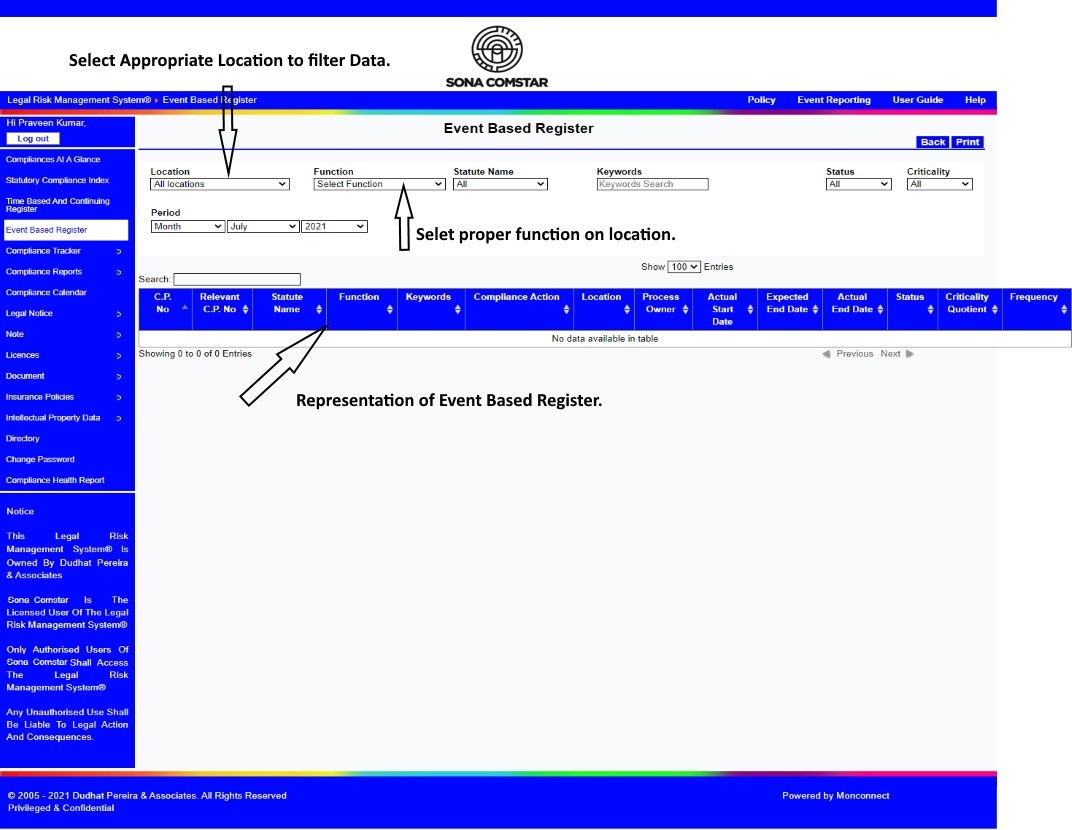The height and width of the screenshot is (830, 1072).
Task: Sort by Process Owner column arrows
Action: click(x=686, y=309)
